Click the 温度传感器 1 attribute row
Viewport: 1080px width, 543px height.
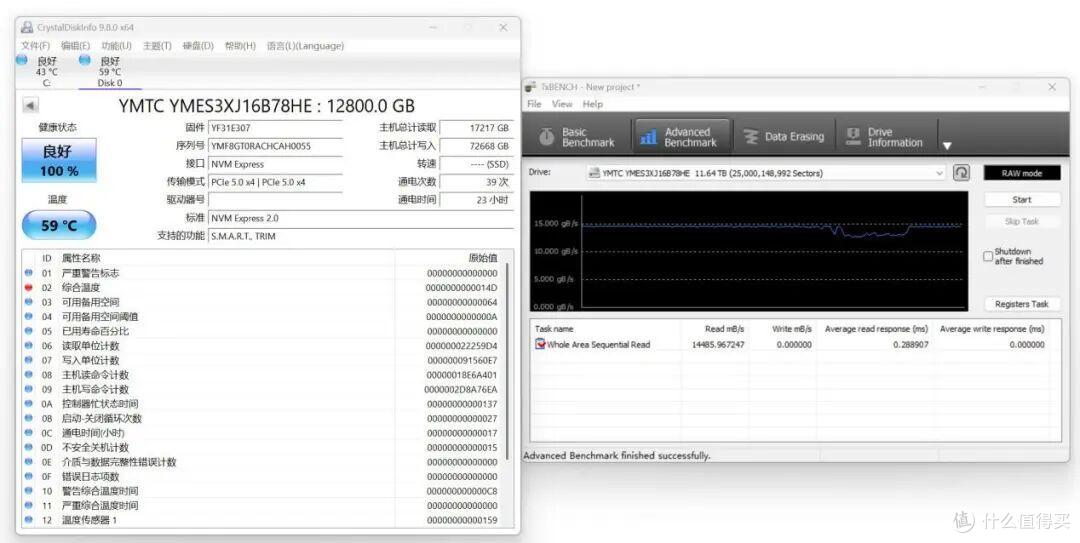(263, 520)
